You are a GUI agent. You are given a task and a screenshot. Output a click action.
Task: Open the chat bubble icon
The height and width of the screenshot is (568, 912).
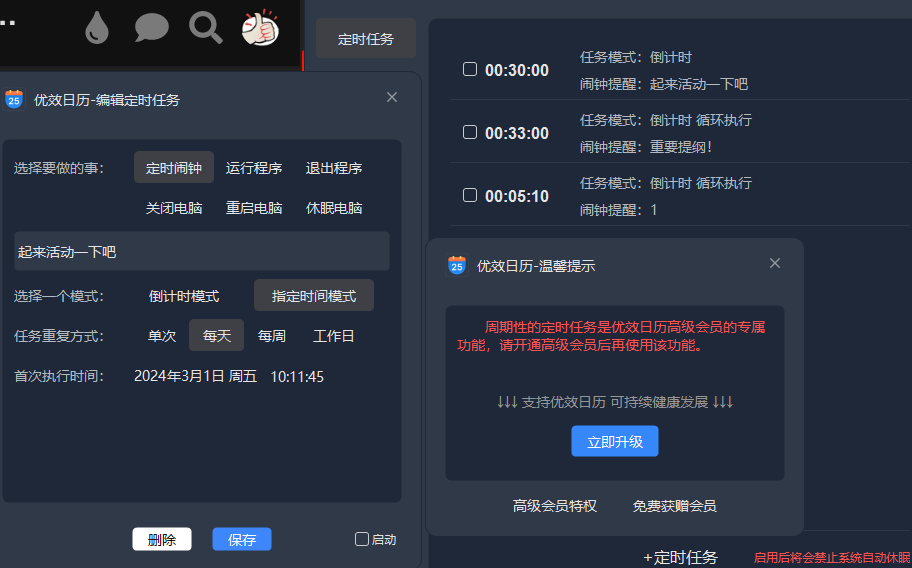[x=151, y=28]
